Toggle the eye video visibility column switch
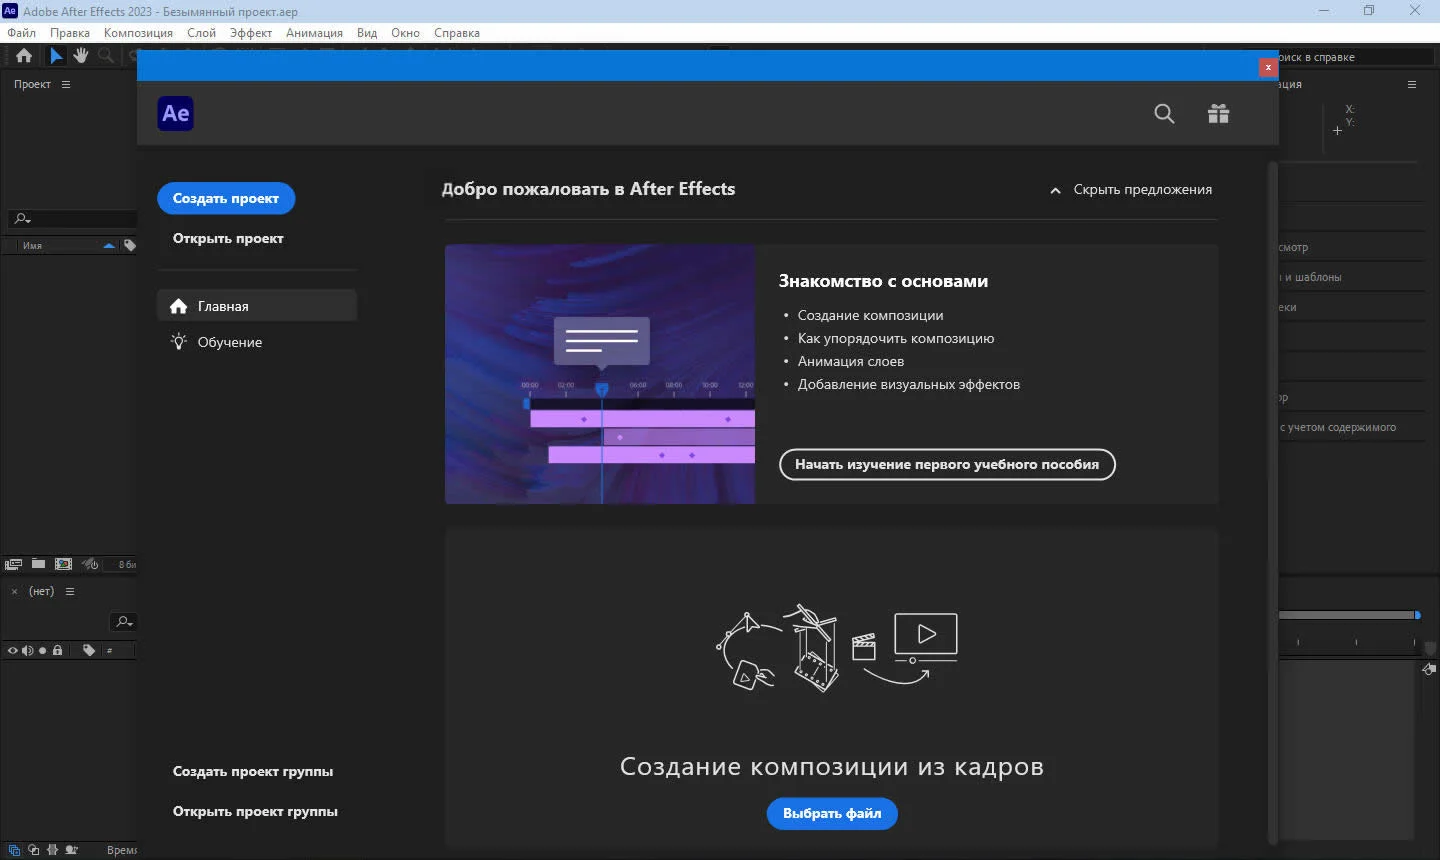 [x=13, y=650]
